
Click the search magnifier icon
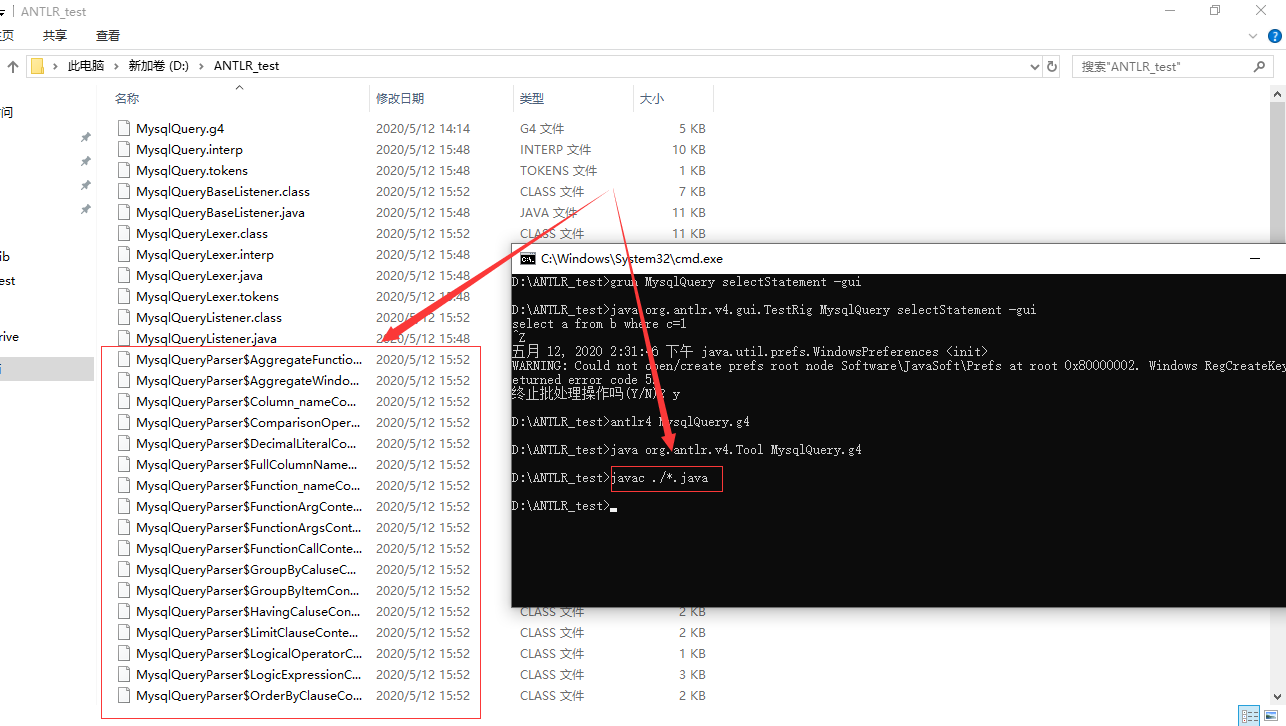coord(1259,66)
